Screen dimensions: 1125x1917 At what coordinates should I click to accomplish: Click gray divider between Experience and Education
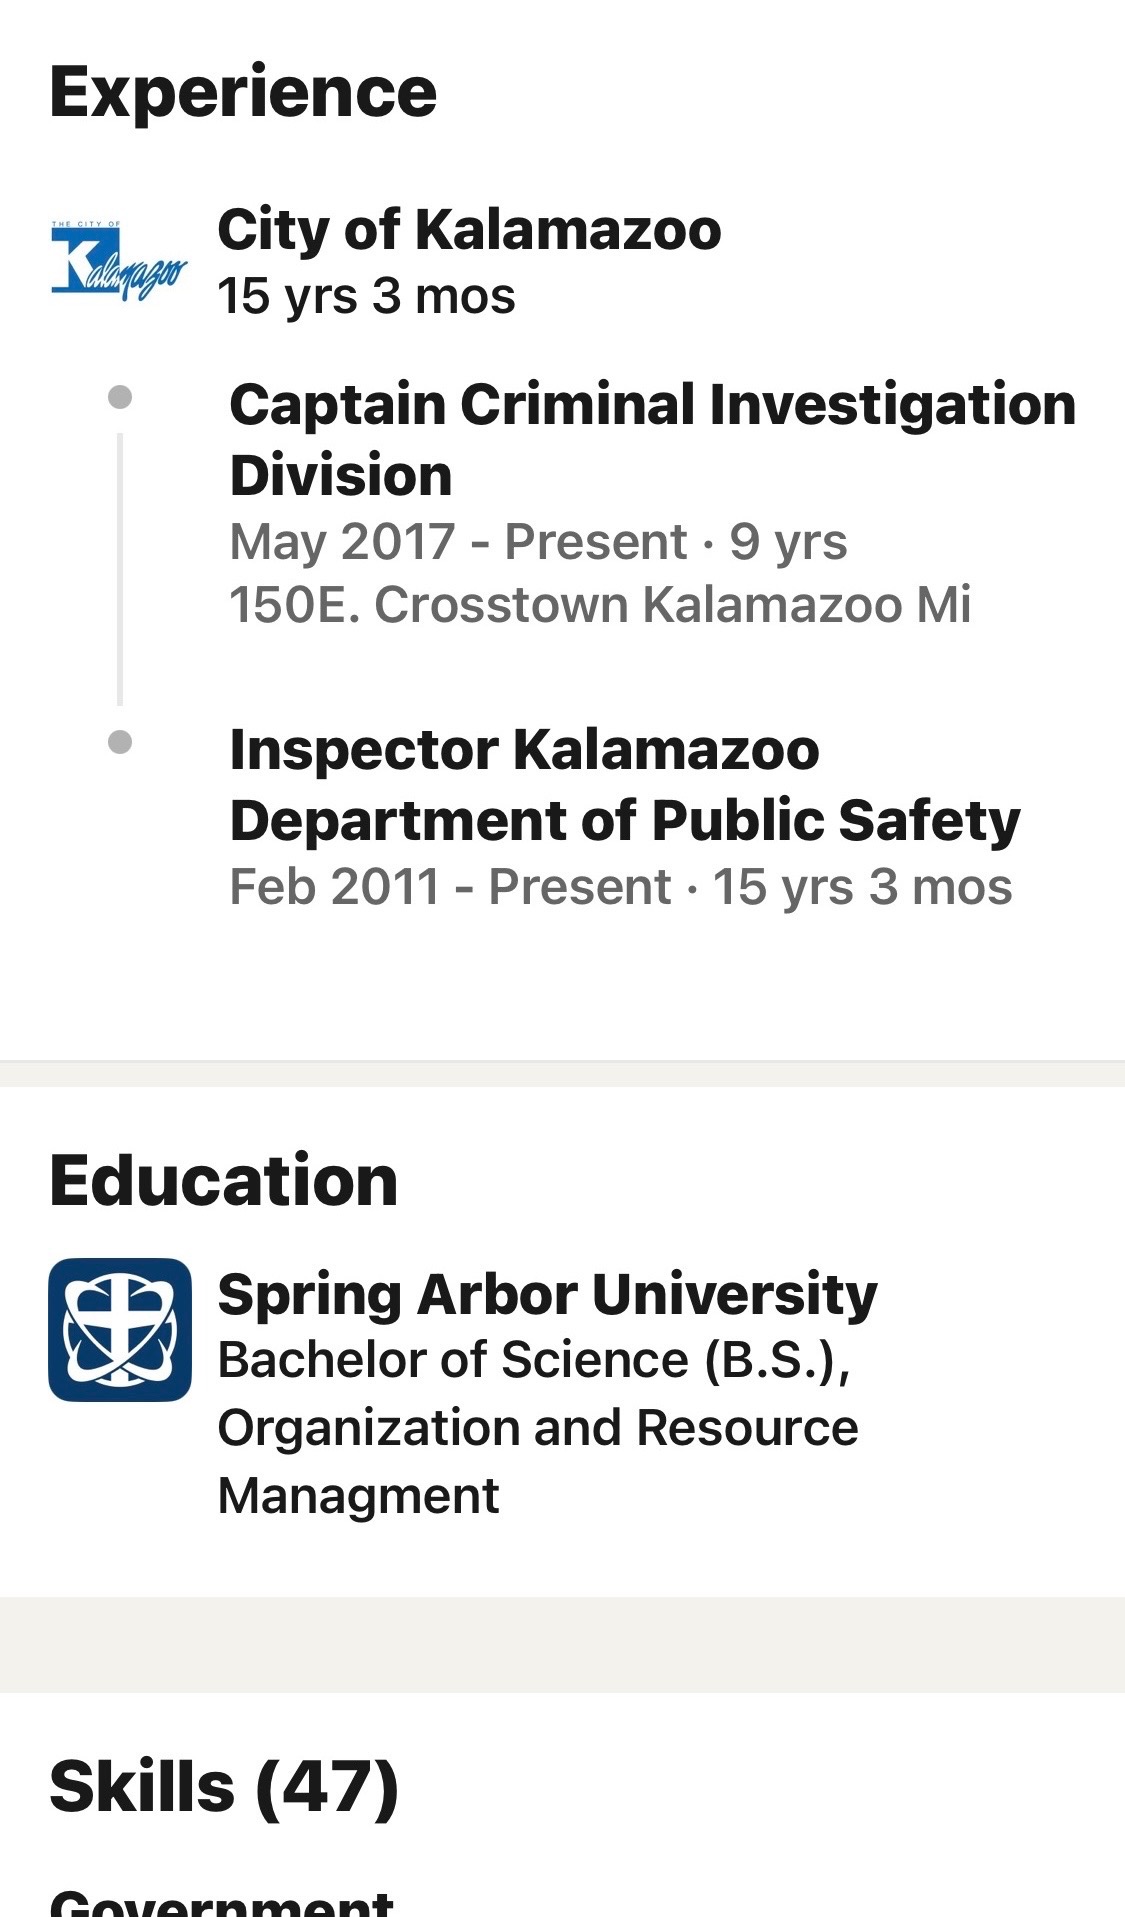[x=562, y=1073]
